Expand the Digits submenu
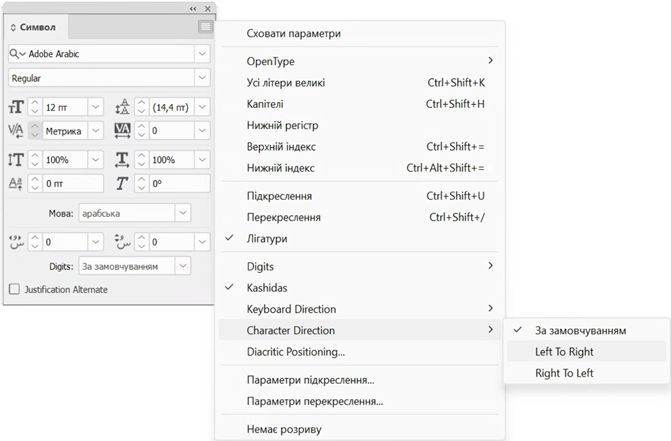 tap(359, 266)
